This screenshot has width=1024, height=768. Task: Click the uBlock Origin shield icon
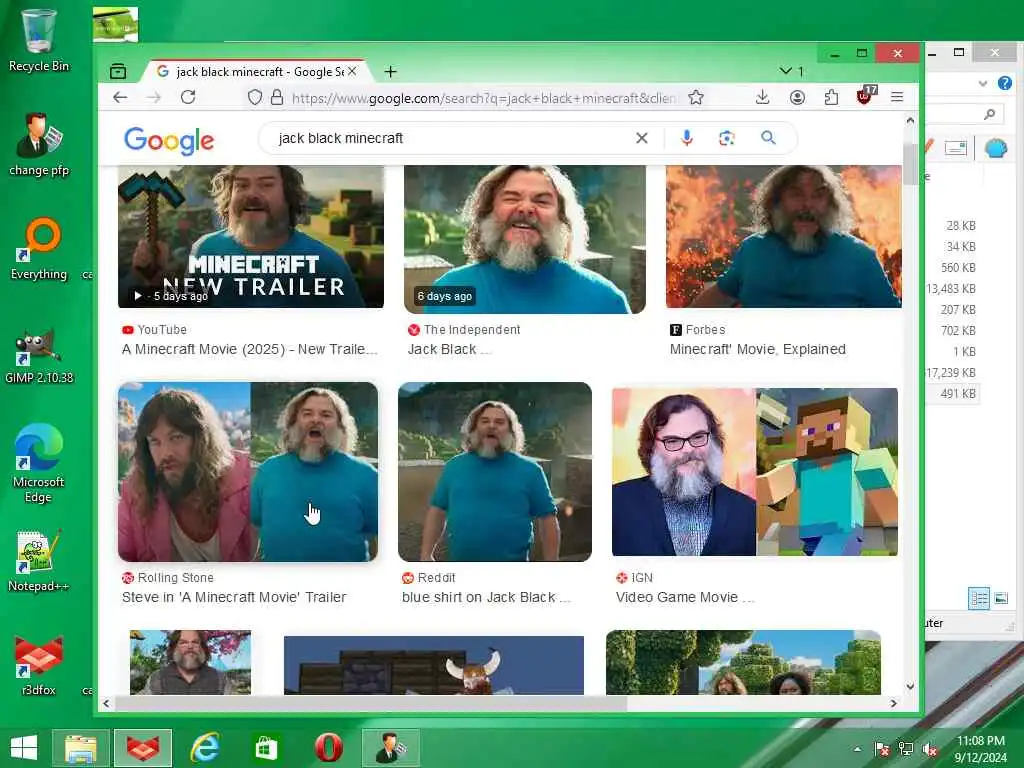point(865,96)
